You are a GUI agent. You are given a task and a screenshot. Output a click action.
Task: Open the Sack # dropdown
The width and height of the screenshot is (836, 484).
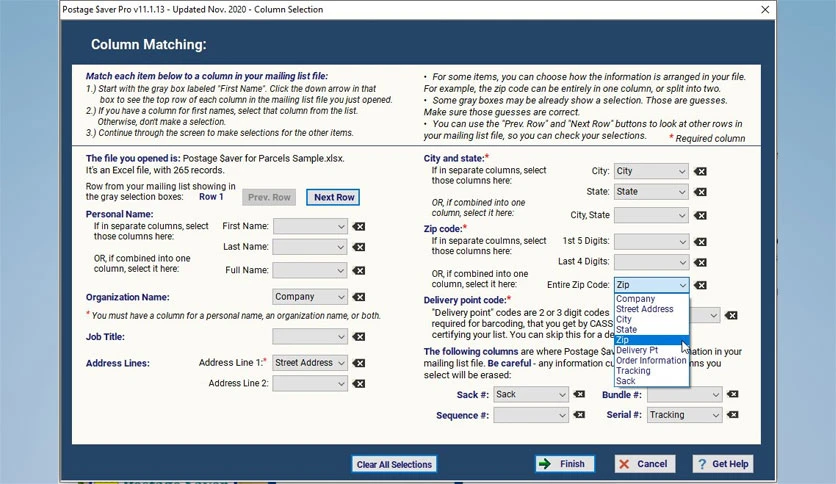(530, 394)
